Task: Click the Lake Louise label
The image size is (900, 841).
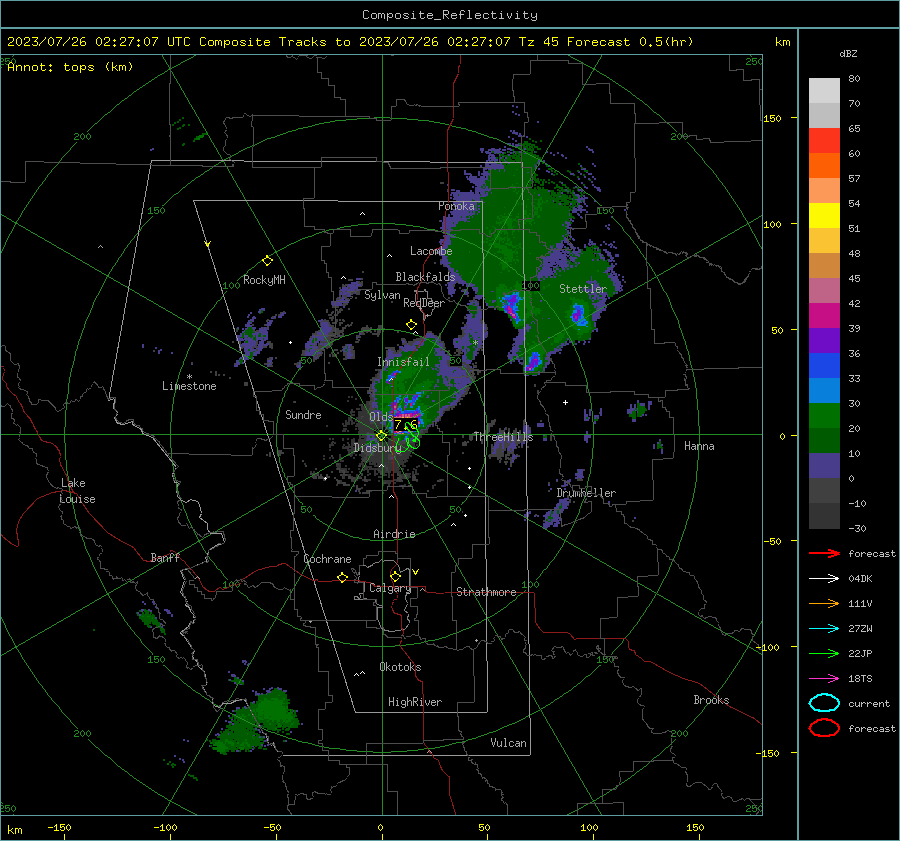Action: click(77, 491)
